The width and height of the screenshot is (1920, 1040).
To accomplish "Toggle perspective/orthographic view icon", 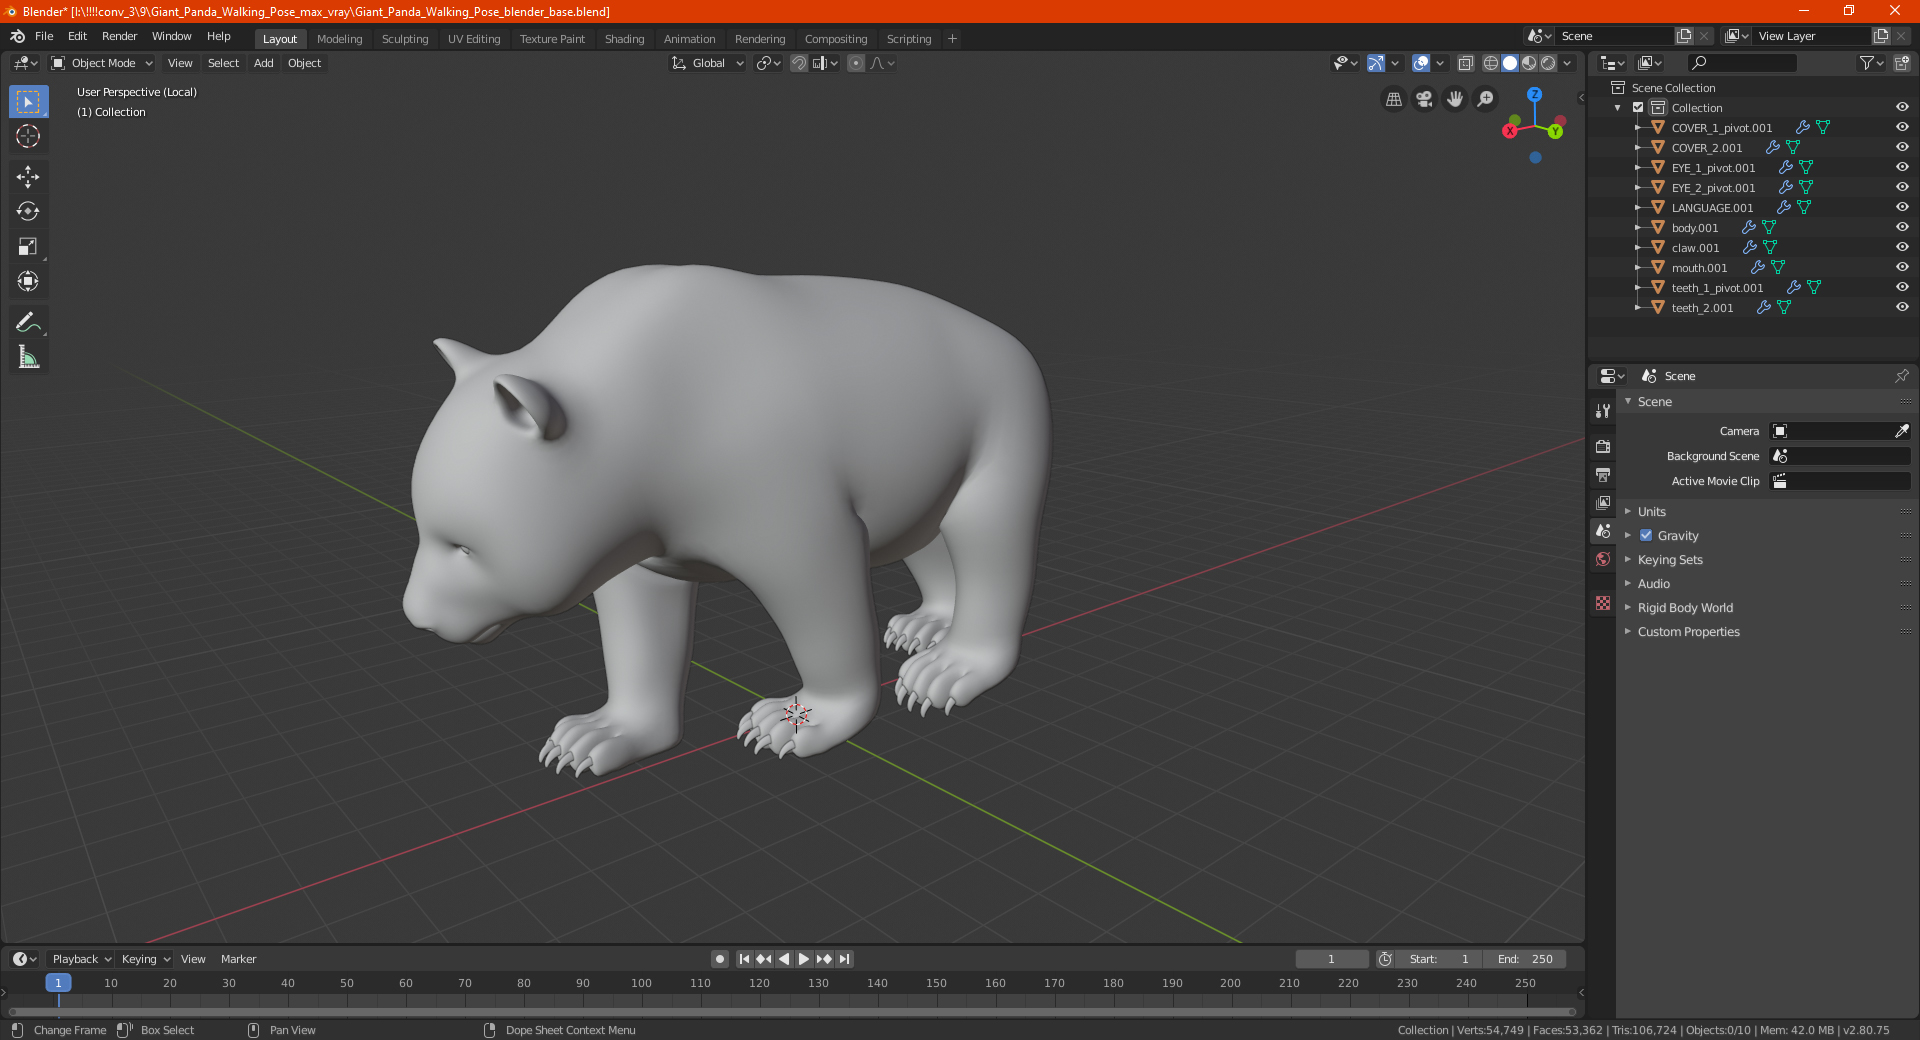I will pyautogui.click(x=1393, y=99).
